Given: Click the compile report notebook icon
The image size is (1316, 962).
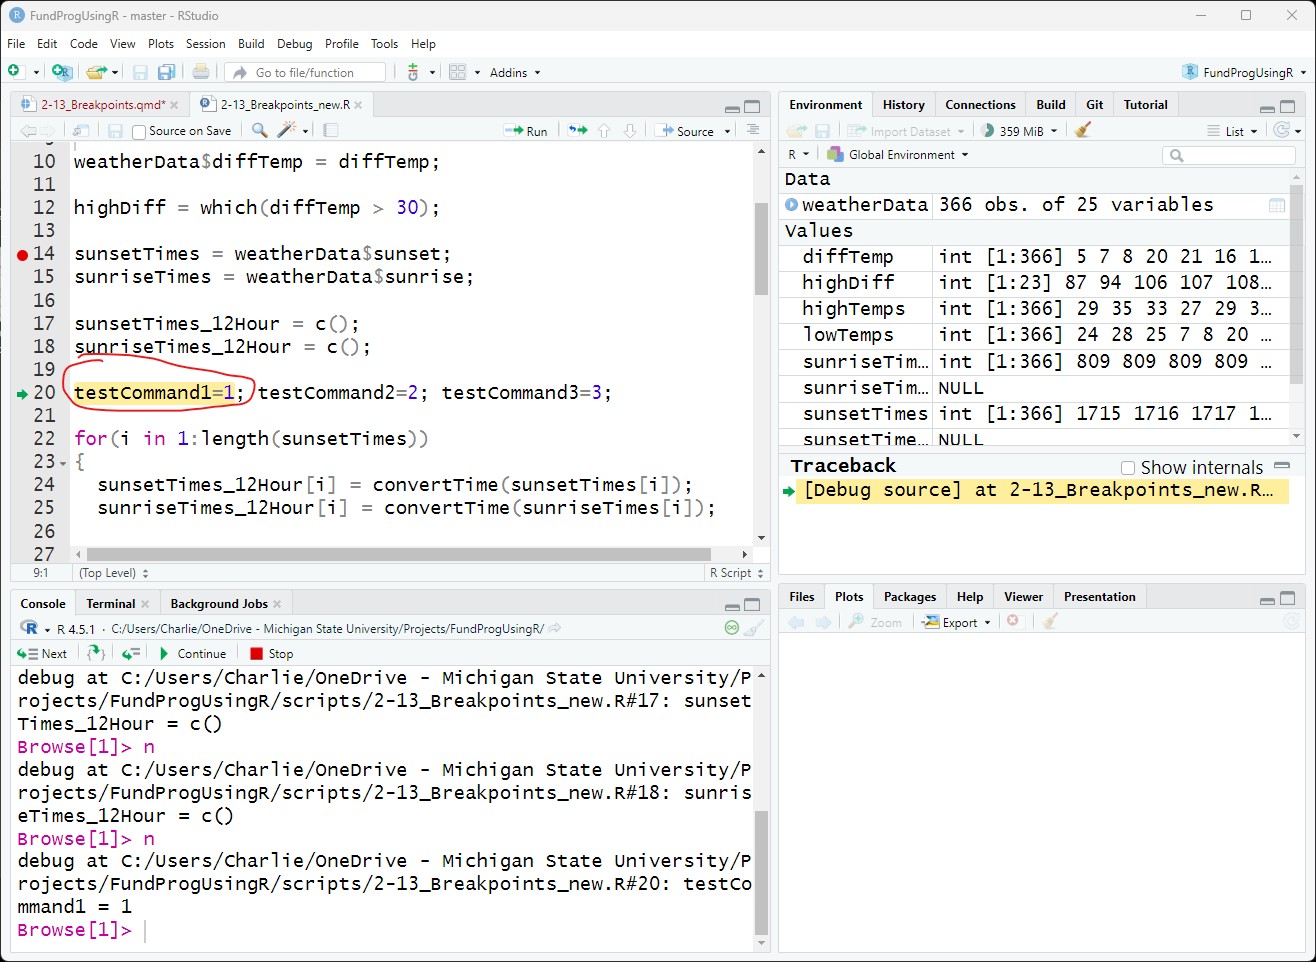Looking at the screenshot, I should pyautogui.click(x=331, y=130).
